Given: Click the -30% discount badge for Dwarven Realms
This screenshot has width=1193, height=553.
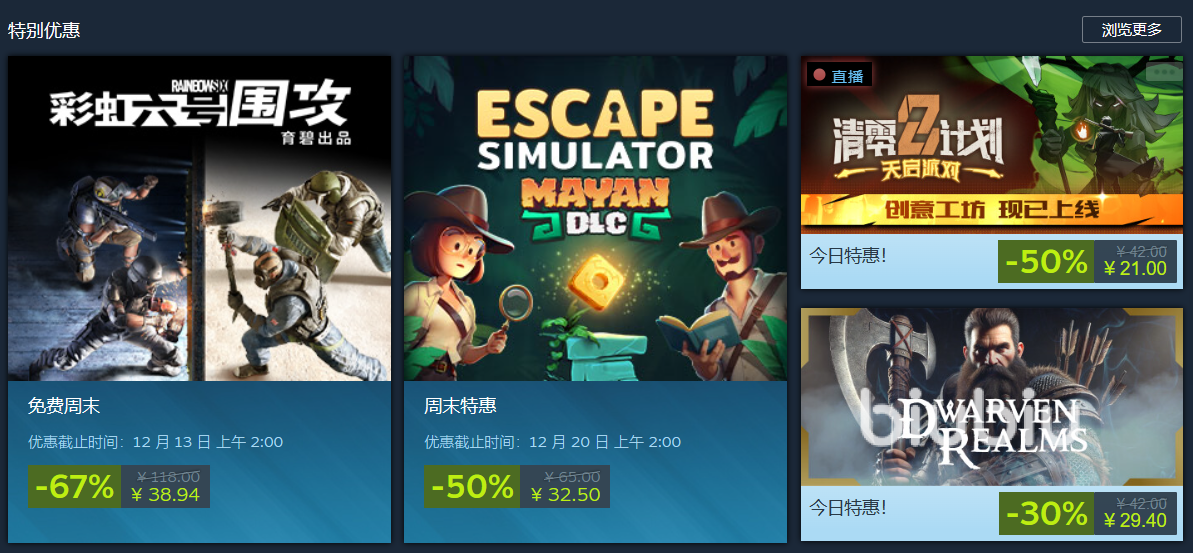Looking at the screenshot, I should click(1046, 513).
